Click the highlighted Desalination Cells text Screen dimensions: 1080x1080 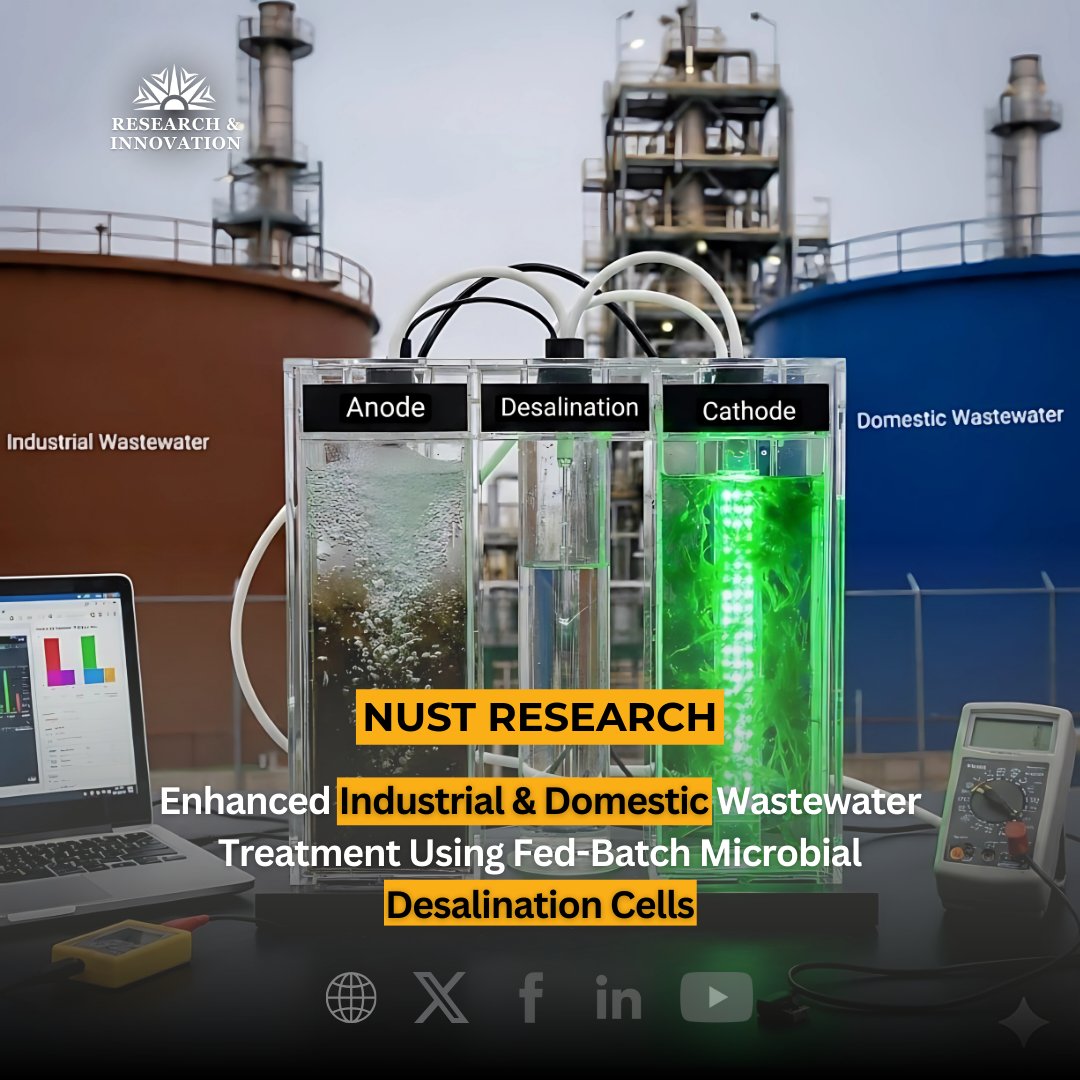click(540, 904)
